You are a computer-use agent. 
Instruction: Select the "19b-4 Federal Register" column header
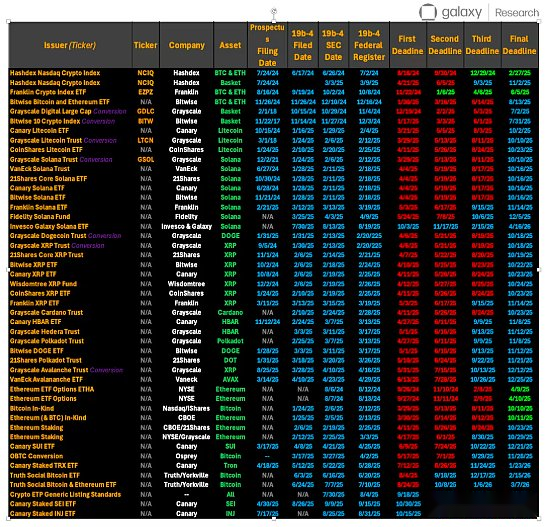(369, 45)
